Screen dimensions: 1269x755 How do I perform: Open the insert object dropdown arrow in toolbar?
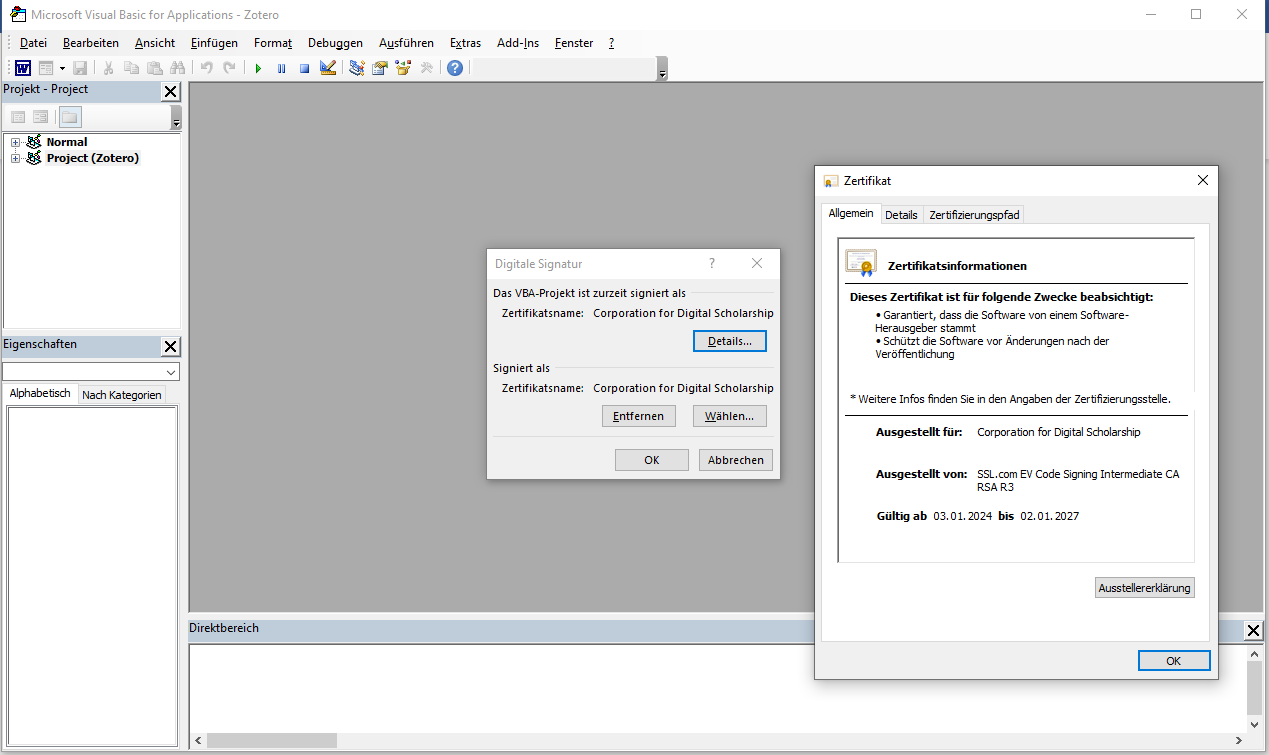62,68
